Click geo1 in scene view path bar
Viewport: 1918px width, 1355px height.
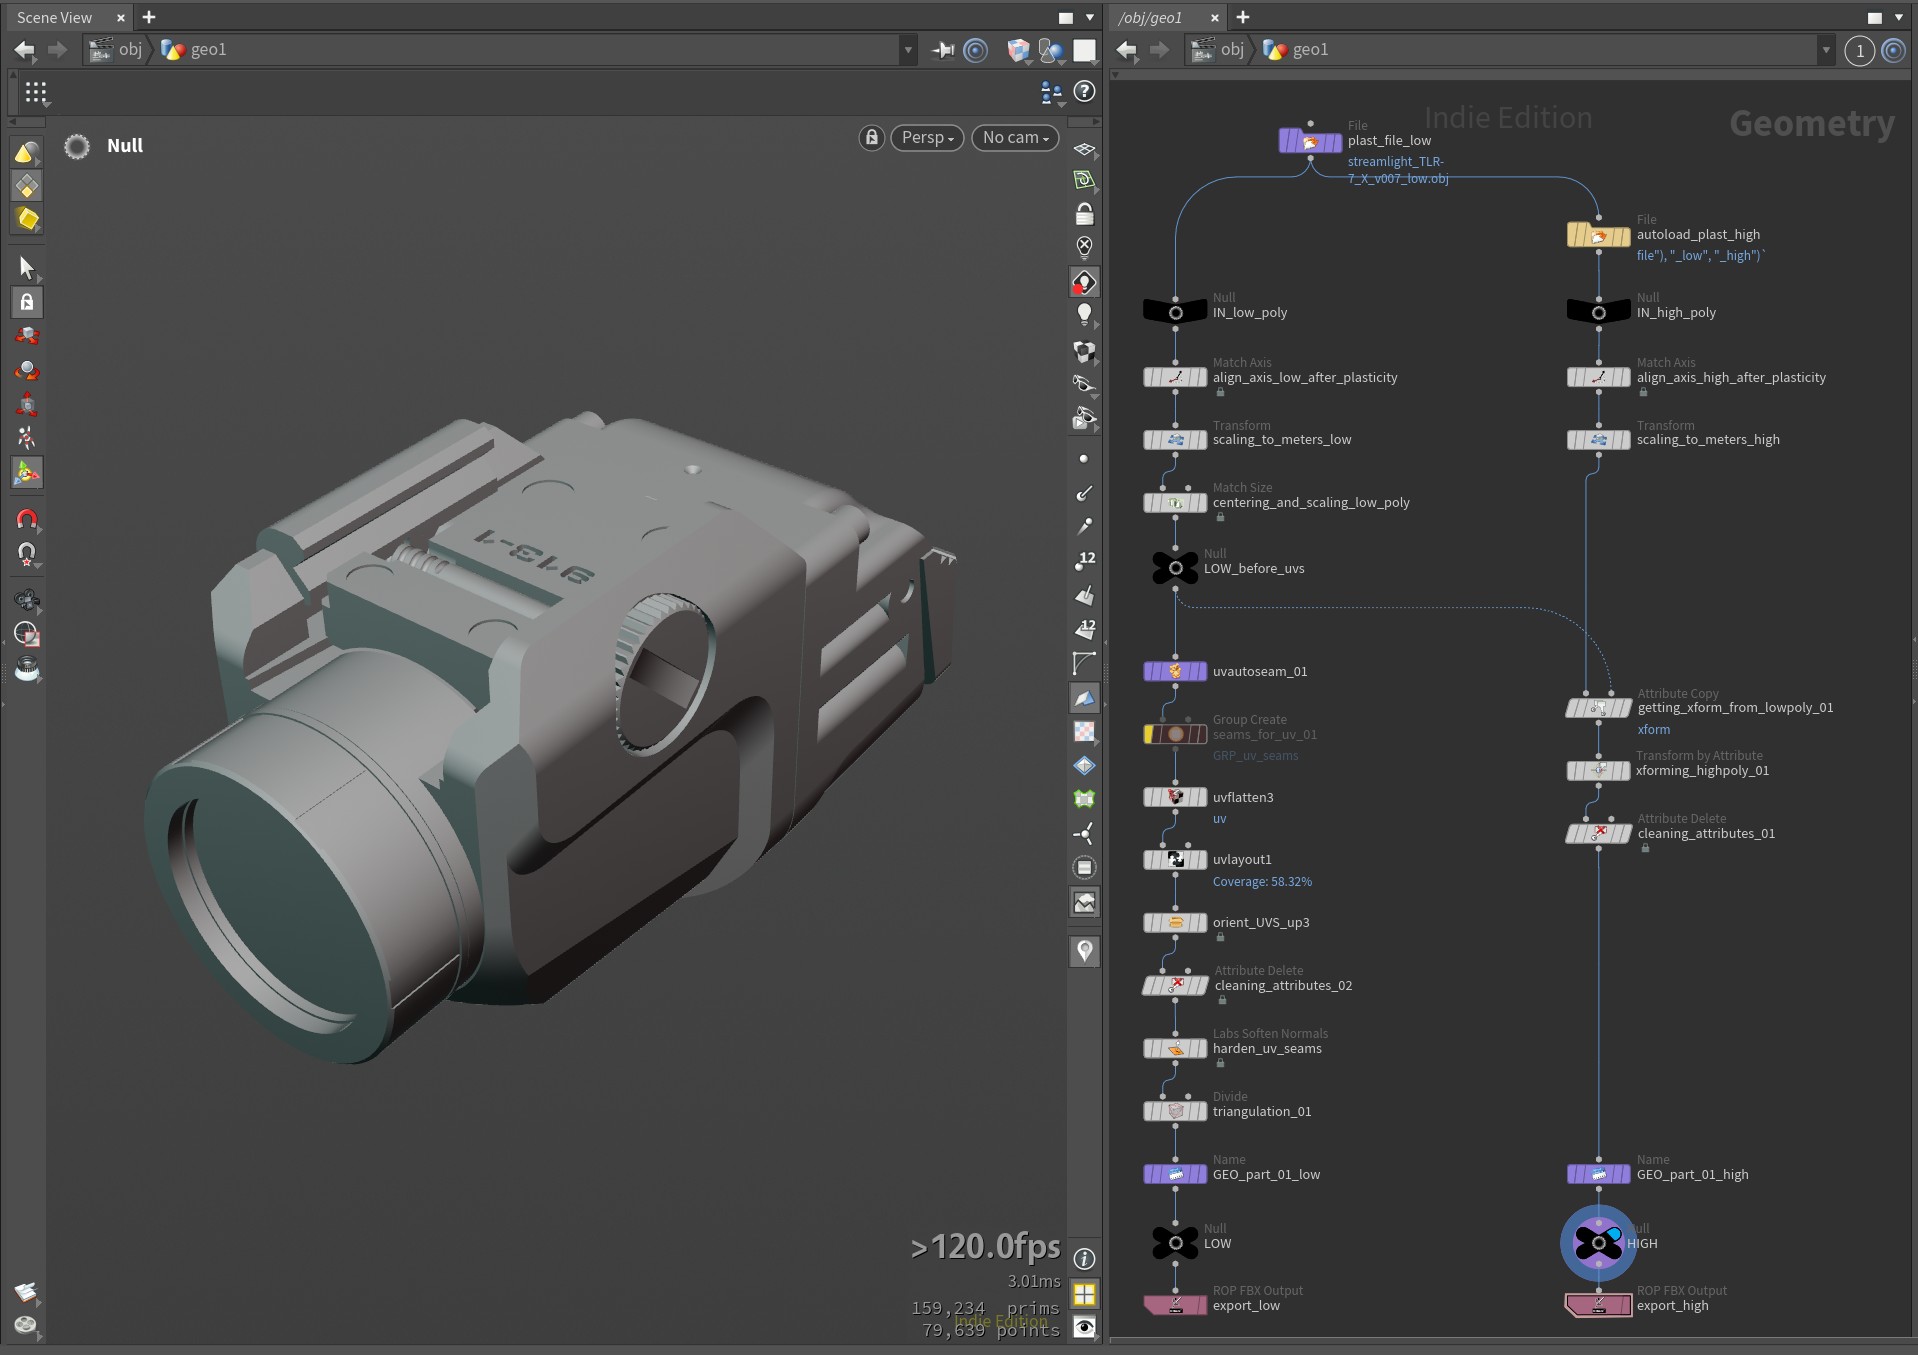(x=208, y=49)
